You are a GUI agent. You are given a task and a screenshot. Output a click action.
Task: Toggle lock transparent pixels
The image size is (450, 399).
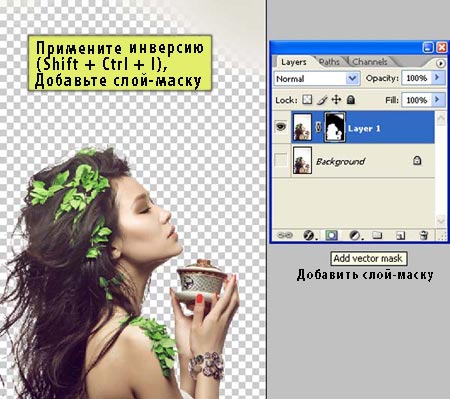click(x=307, y=100)
